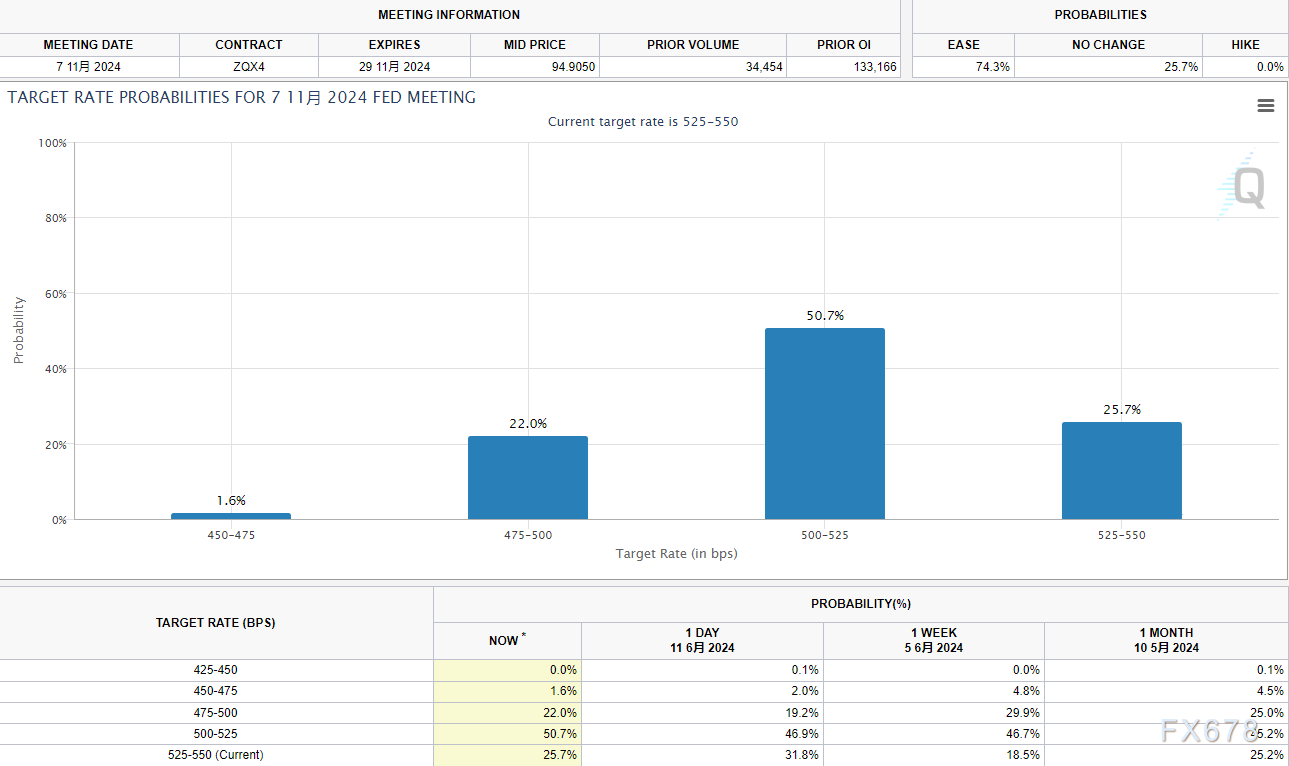Click the MEETING DATE column header
Screen dimensions: 1289x766
(x=88, y=45)
